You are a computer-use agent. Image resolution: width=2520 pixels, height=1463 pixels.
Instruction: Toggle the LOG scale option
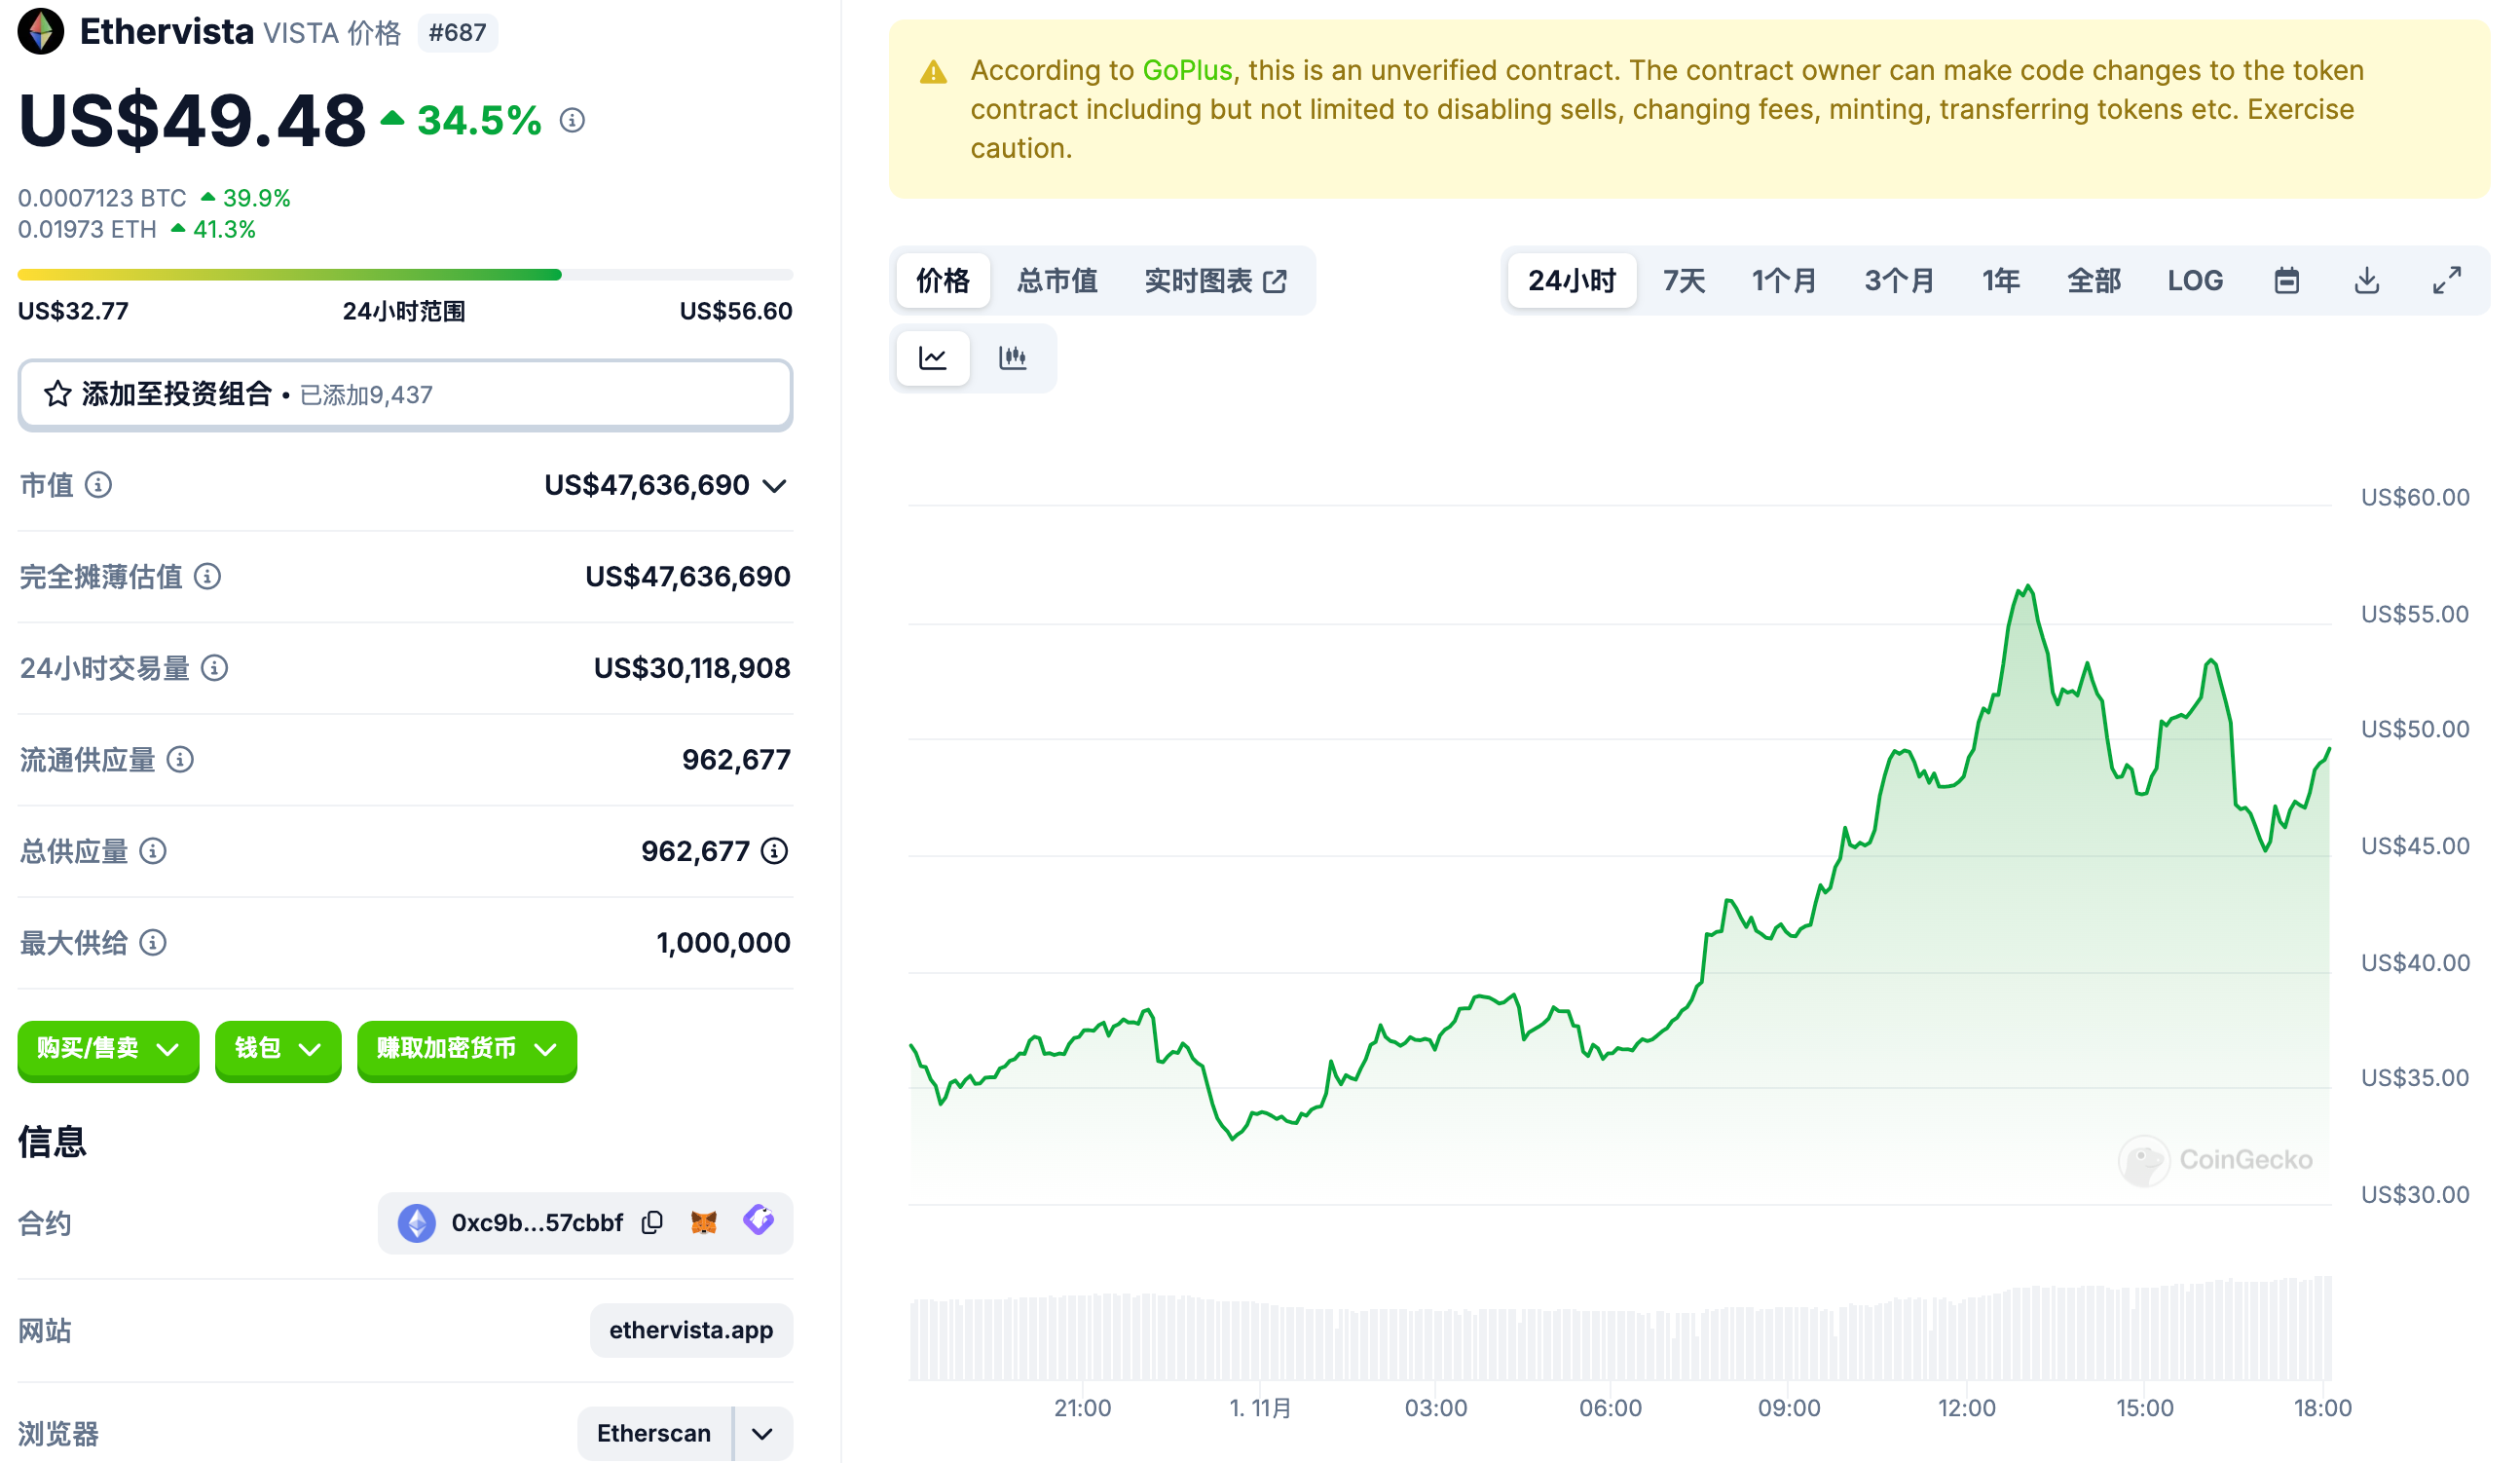pos(2194,280)
